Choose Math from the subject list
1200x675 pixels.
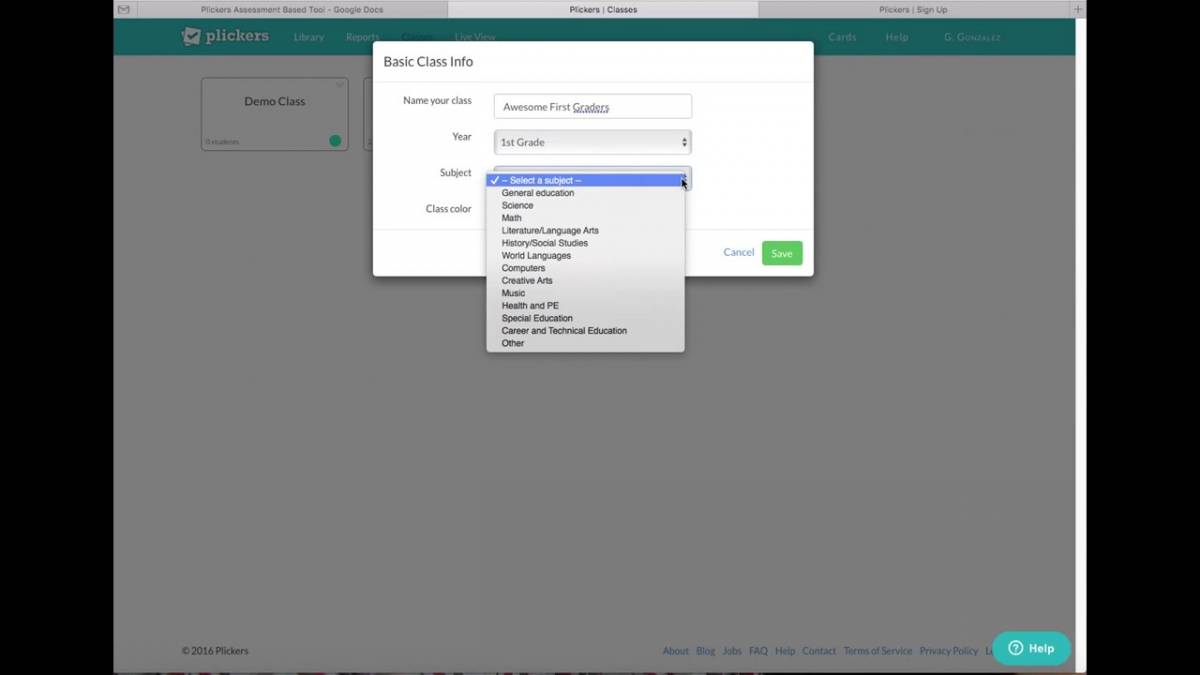[585, 218]
